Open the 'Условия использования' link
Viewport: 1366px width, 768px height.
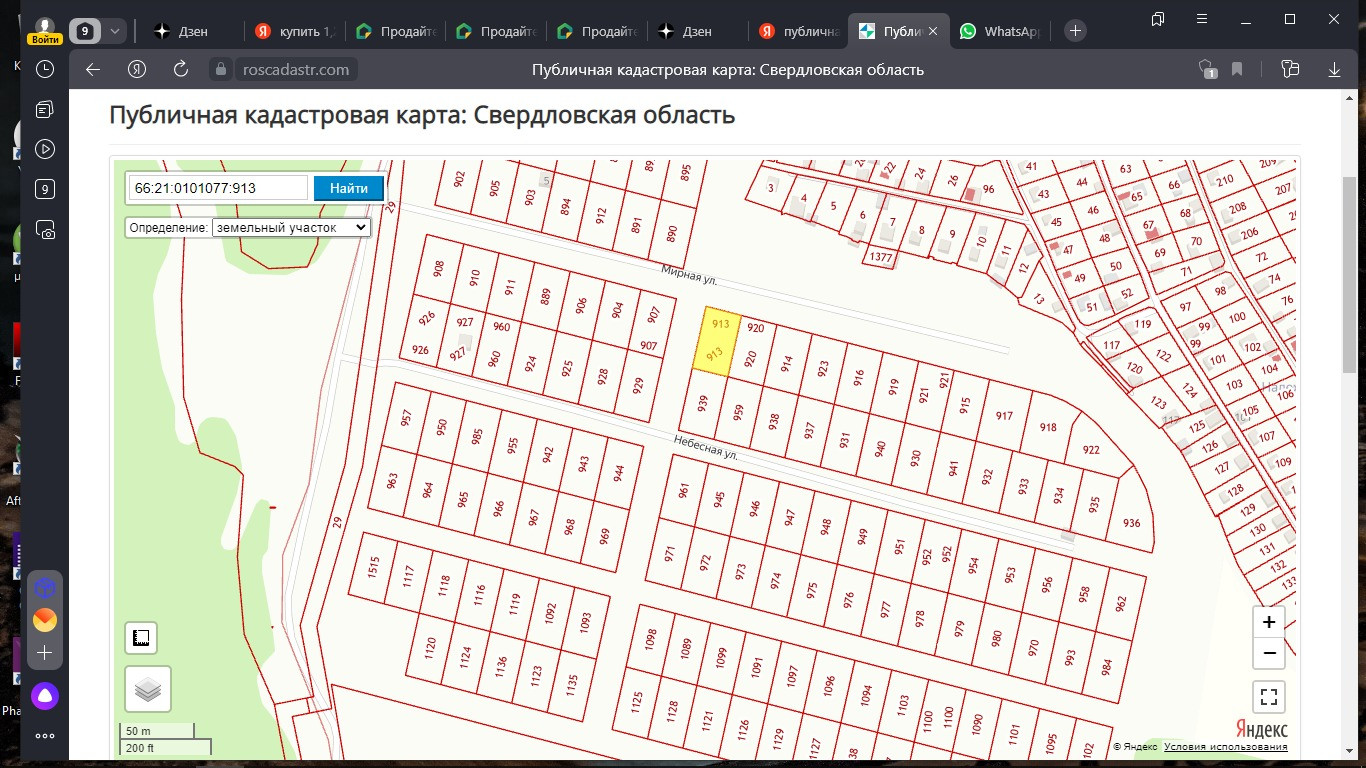1225,747
